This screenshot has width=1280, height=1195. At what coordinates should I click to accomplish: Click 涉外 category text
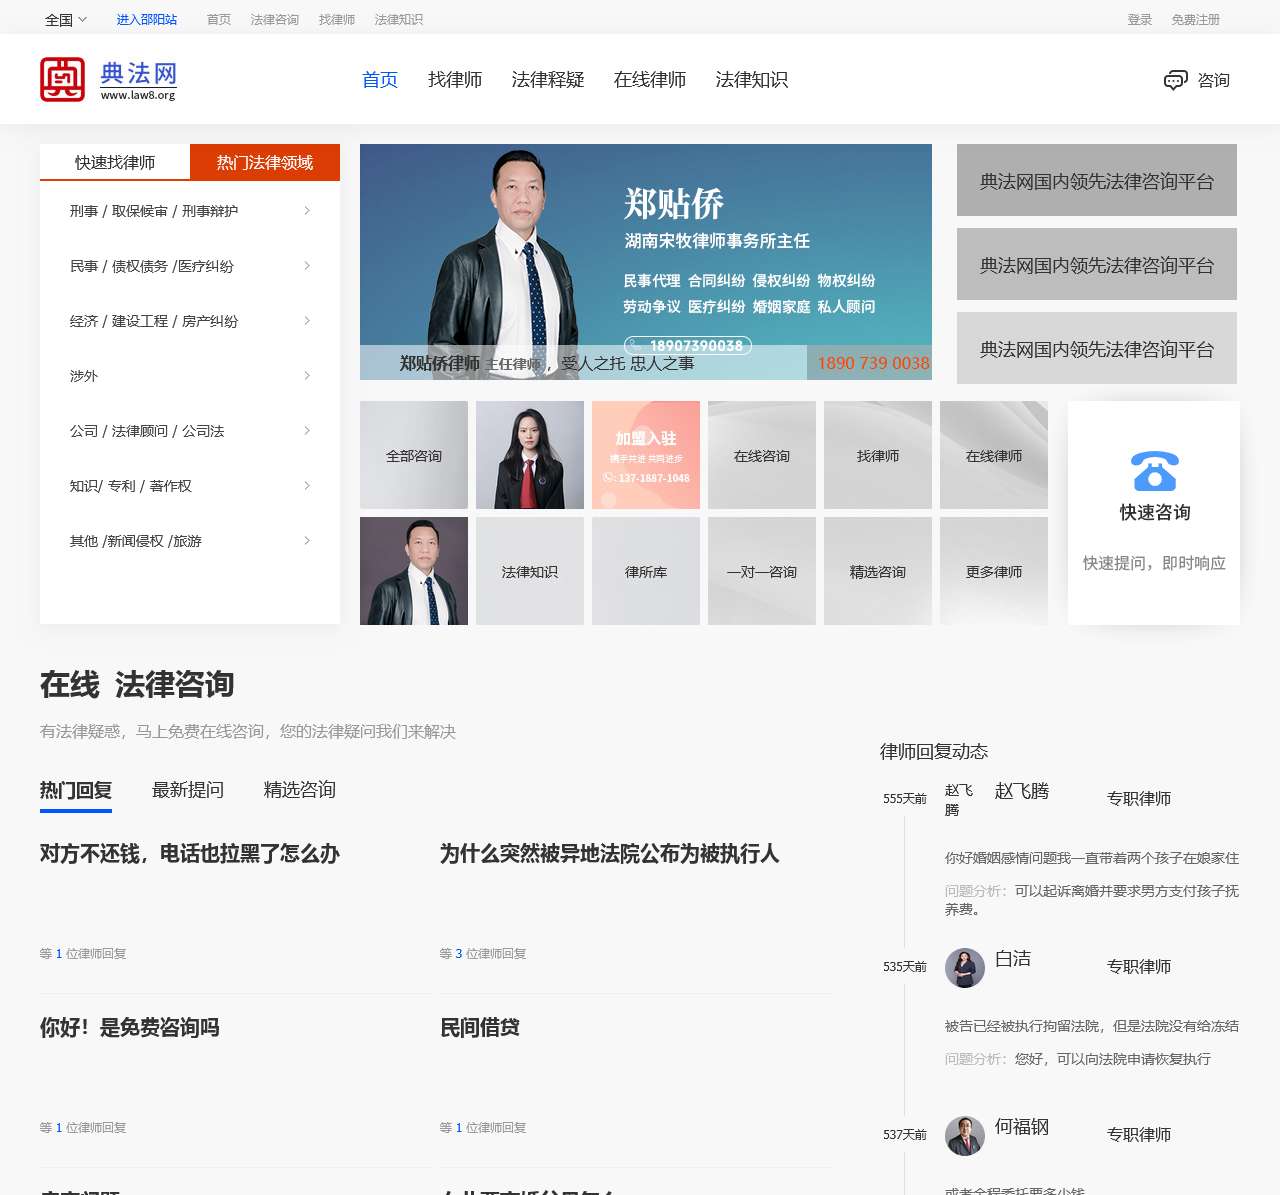84,376
